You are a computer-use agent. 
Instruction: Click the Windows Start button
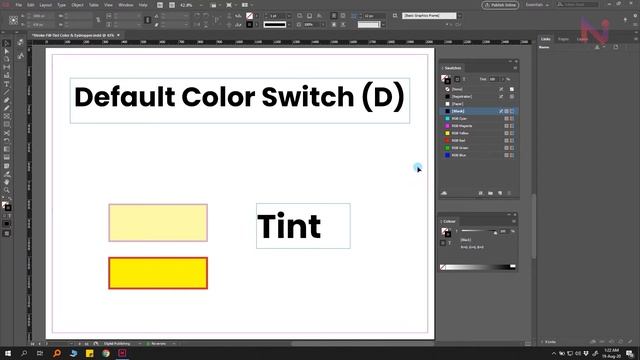coord(7,353)
